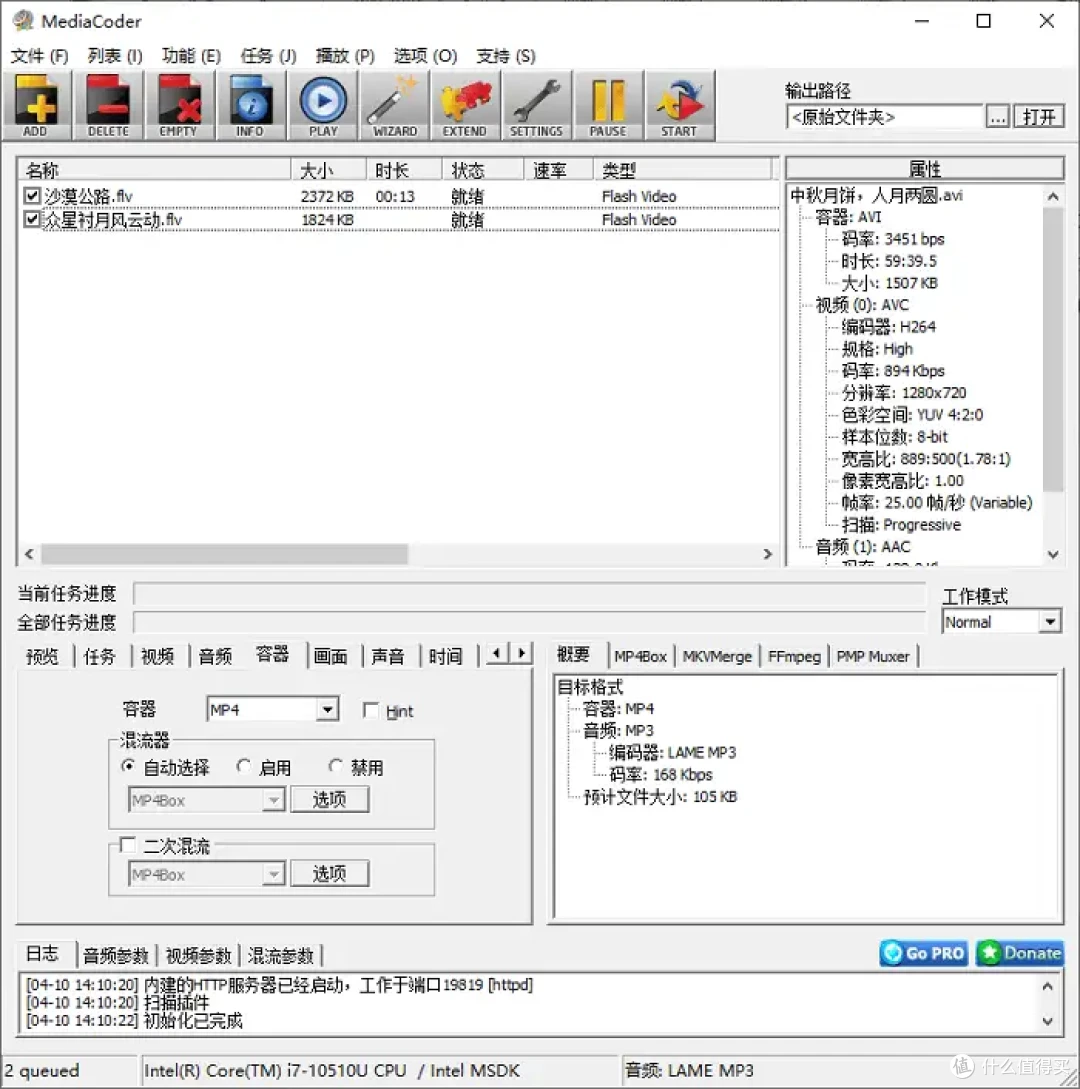1080x1089 pixels.
Task: Click the MediaCoder app icon in title bar
Action: [x=23, y=21]
